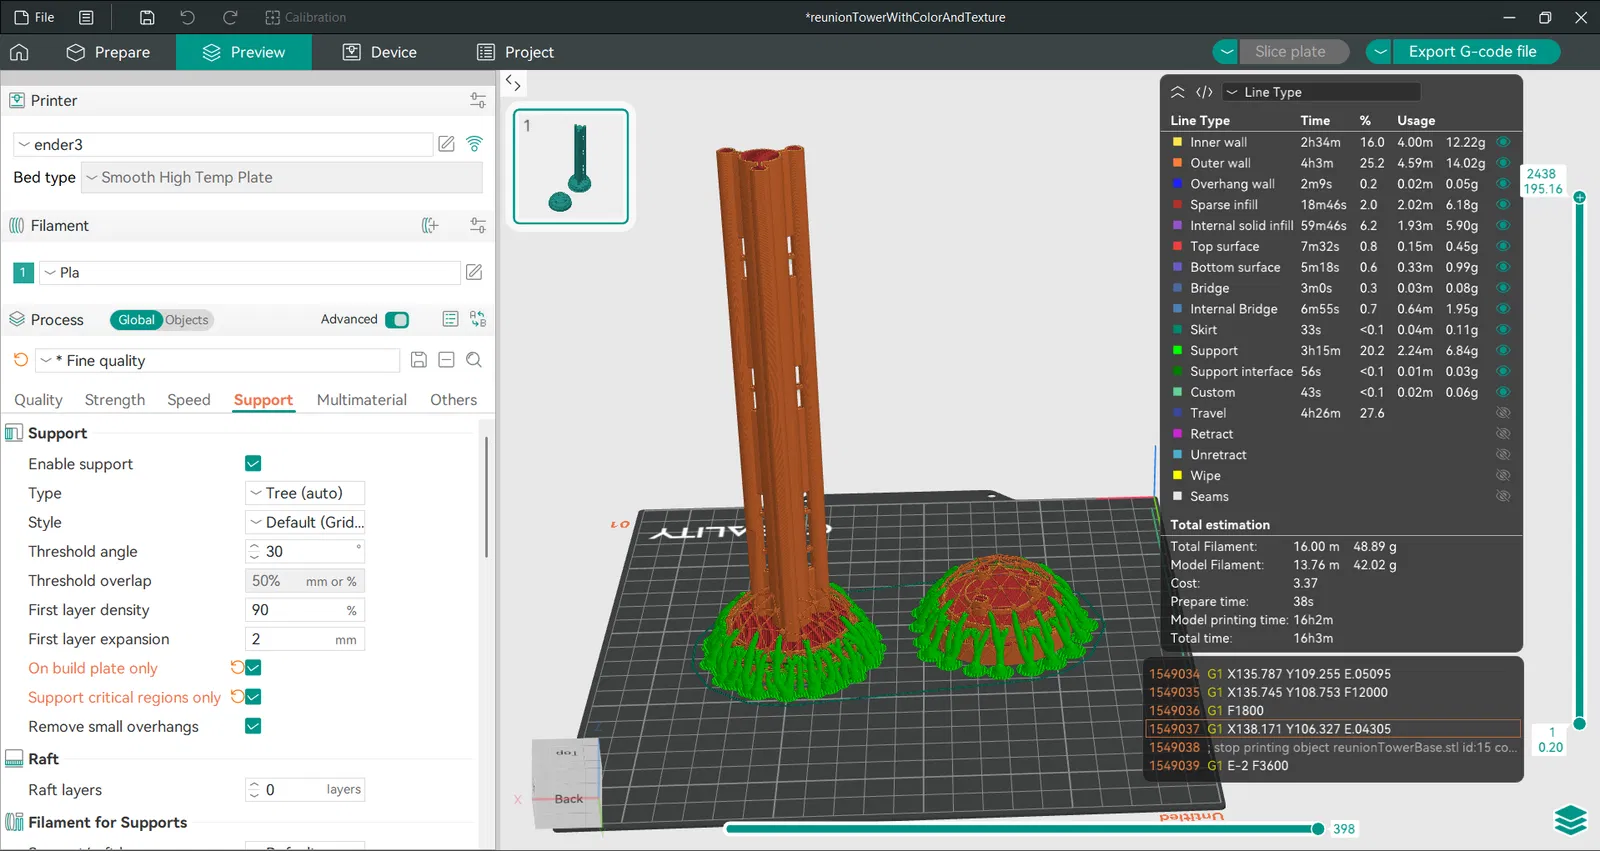
Task: Open the ender3 printer dropdown
Action: click(x=223, y=144)
